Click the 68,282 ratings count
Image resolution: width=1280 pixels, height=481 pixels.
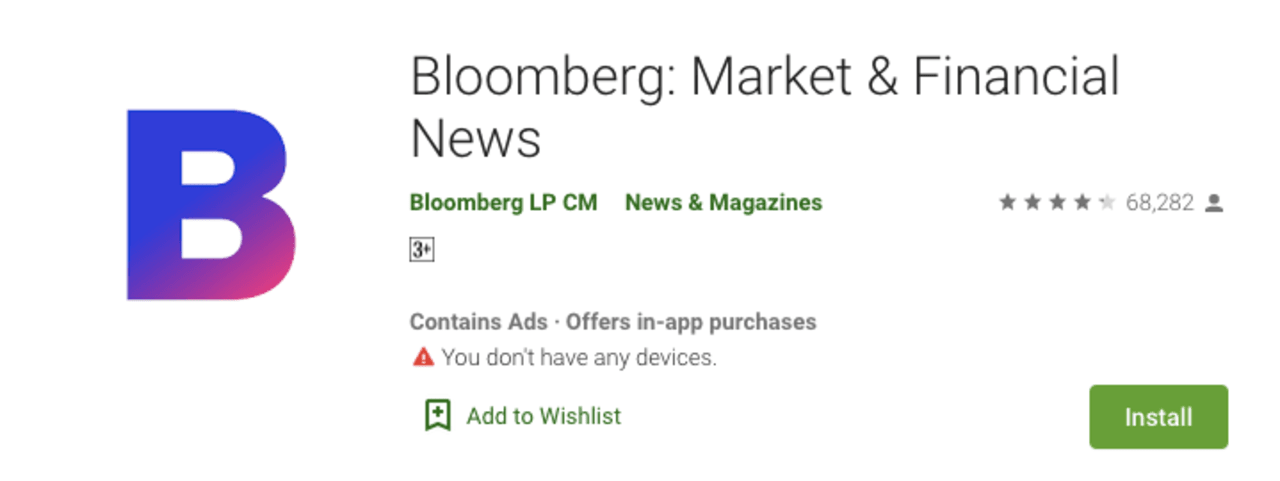coord(1160,203)
